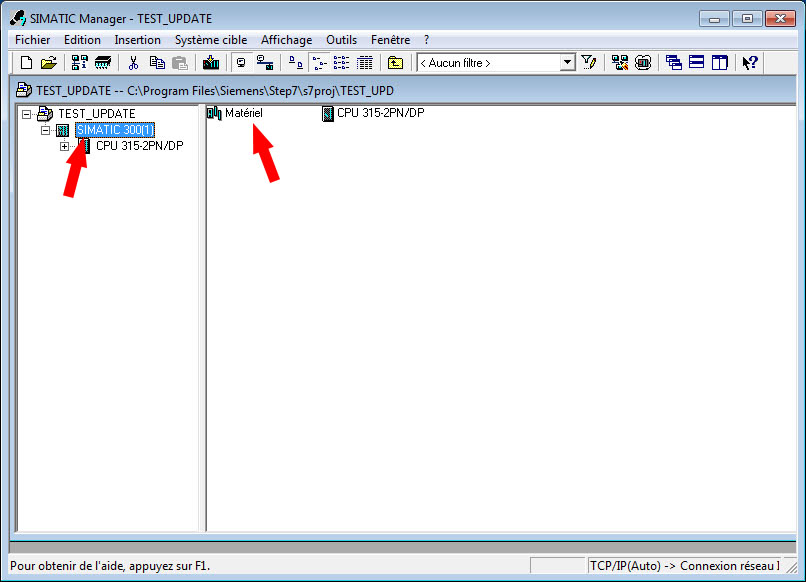Click the SIMATIC 300(1) station icon
806x582 pixels.
click(x=63, y=130)
